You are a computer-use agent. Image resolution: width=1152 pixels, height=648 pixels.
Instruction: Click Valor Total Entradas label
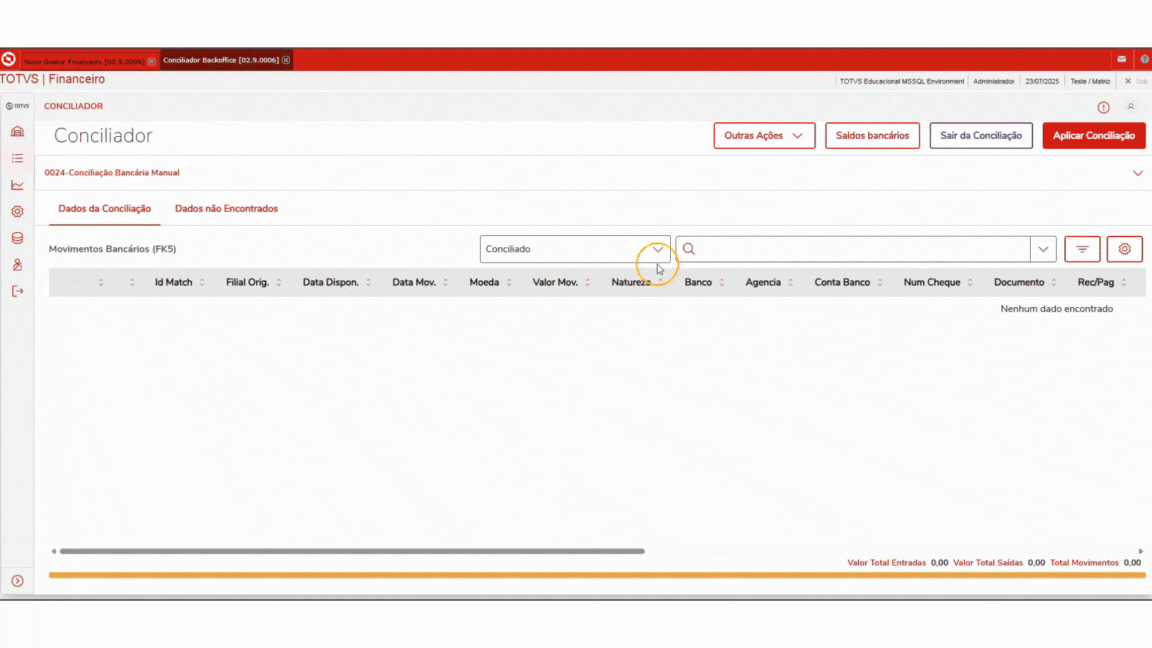pos(886,563)
